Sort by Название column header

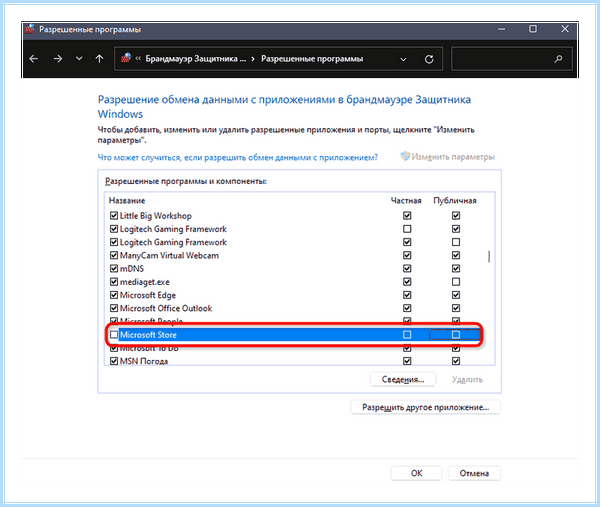[x=127, y=201]
